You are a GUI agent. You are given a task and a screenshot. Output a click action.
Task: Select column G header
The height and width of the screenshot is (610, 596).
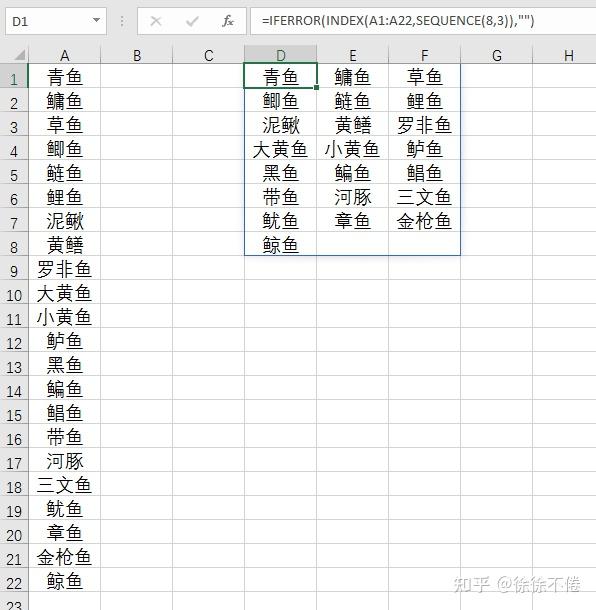(x=496, y=55)
